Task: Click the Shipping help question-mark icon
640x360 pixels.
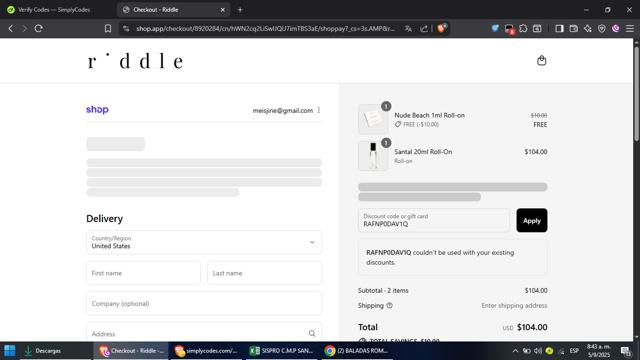Action: pos(389,305)
